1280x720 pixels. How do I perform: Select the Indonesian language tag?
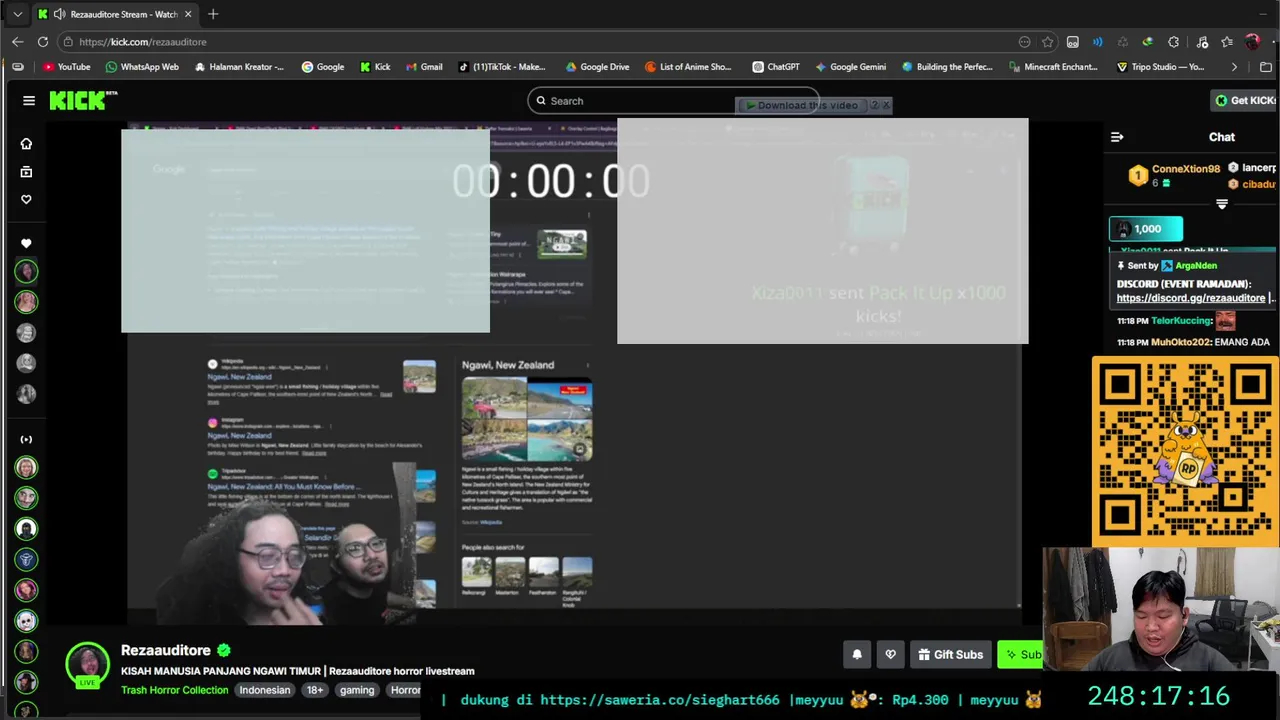point(264,690)
